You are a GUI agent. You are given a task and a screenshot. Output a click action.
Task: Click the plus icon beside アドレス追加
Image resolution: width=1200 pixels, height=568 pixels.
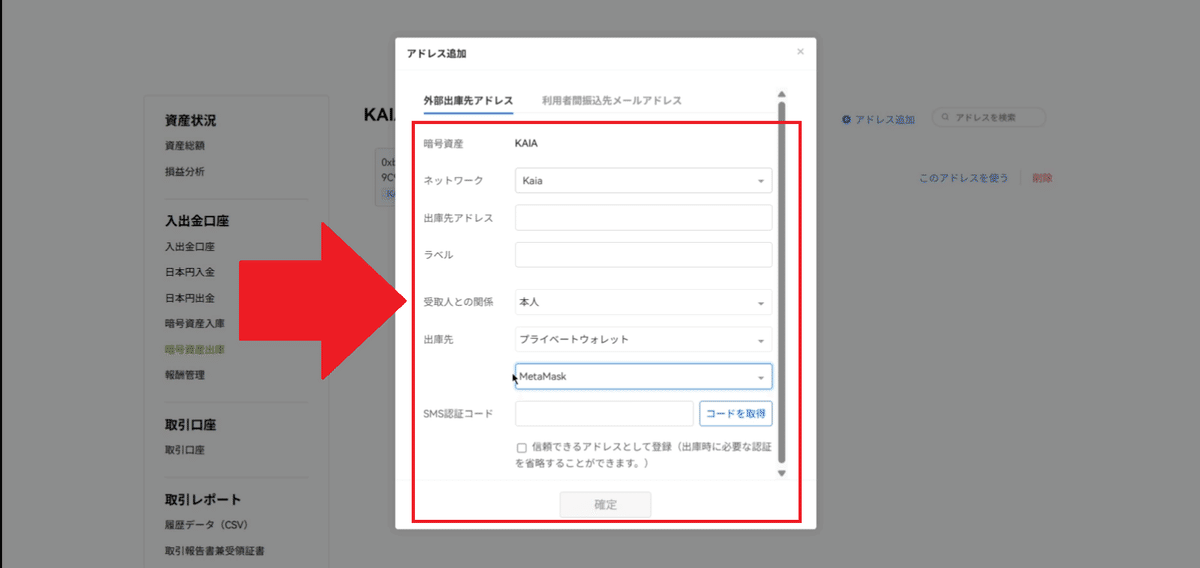(846, 119)
